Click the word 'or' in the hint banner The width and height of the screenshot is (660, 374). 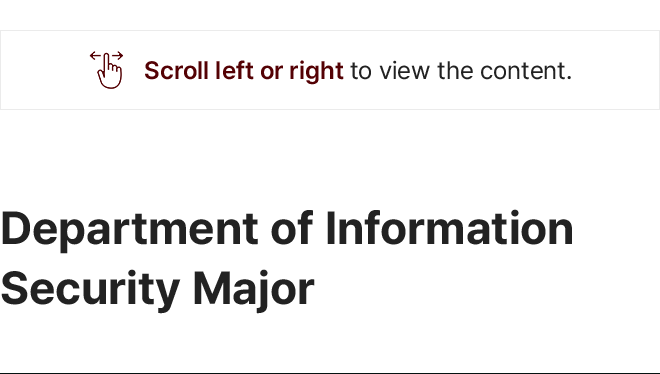pos(271,72)
